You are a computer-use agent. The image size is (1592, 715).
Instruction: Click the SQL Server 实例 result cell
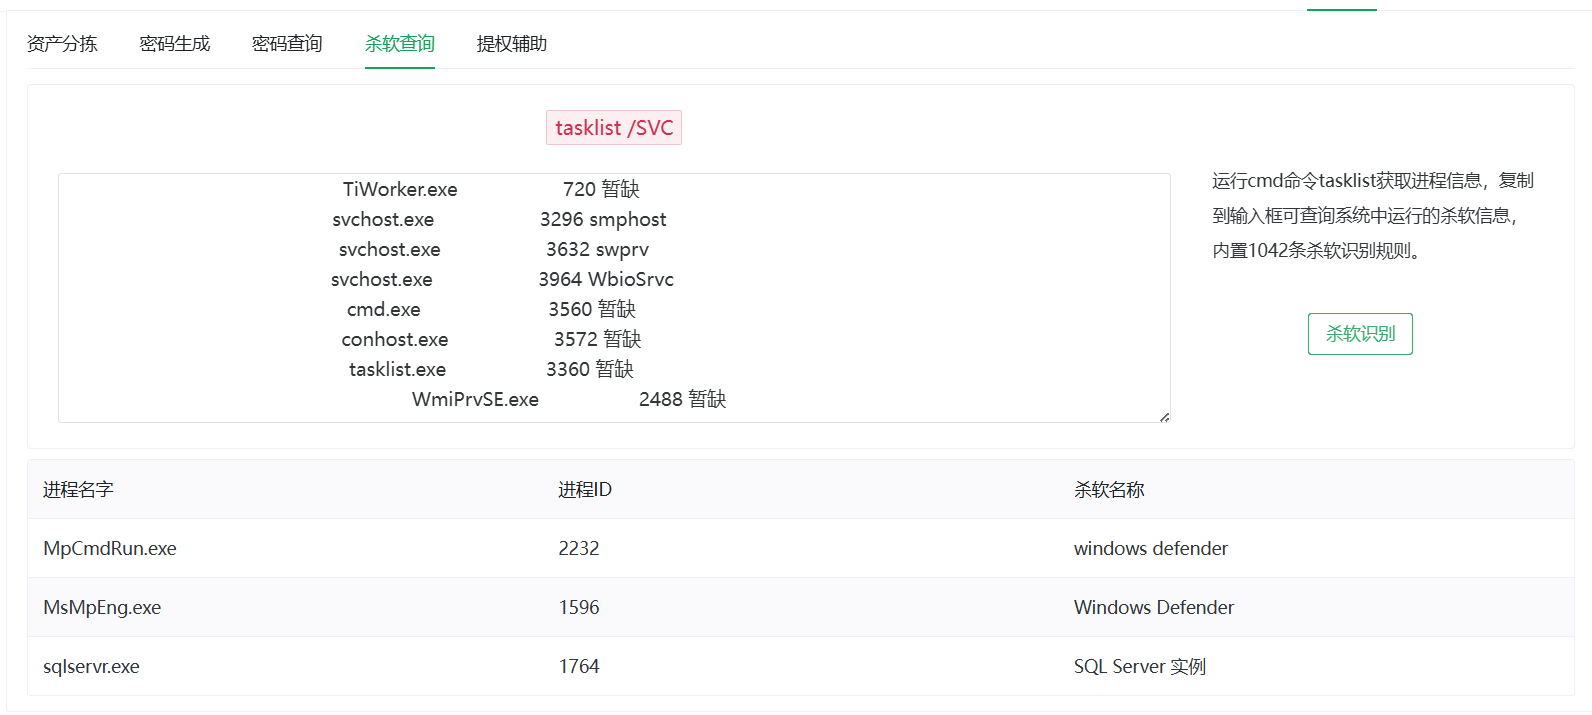pyautogui.click(x=1140, y=667)
